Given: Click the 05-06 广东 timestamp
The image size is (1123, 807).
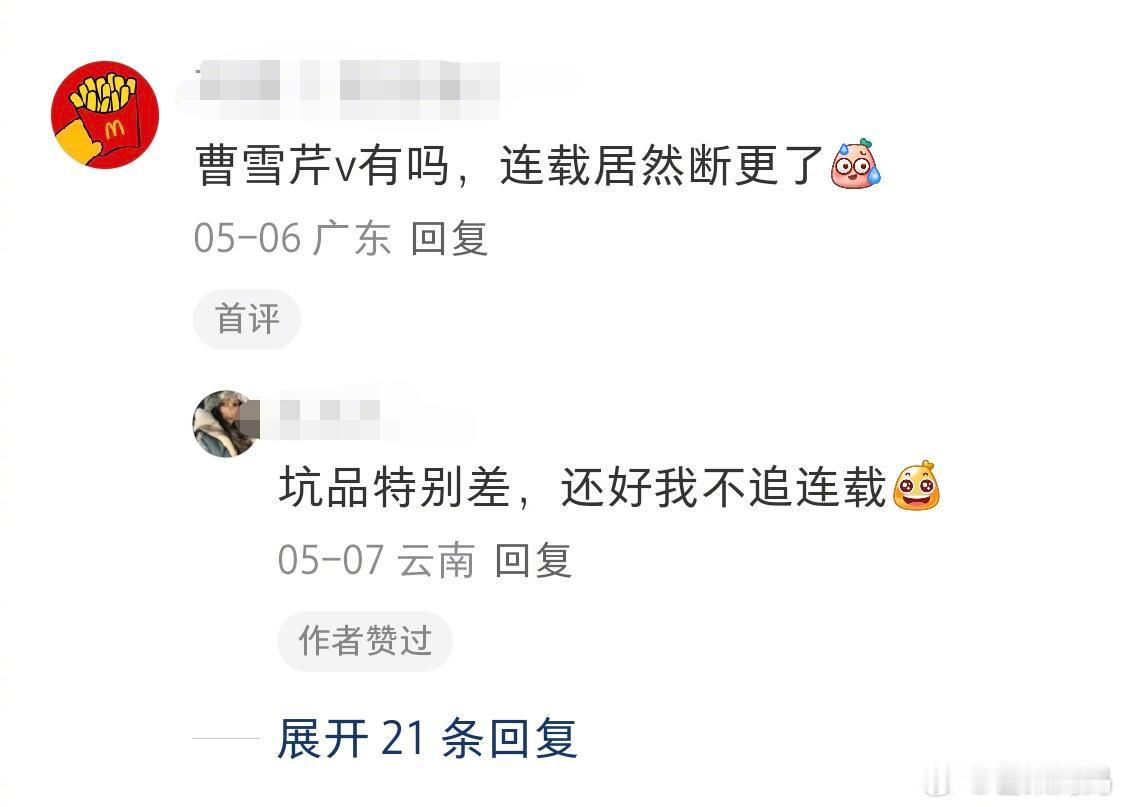Looking at the screenshot, I should click(292, 238).
